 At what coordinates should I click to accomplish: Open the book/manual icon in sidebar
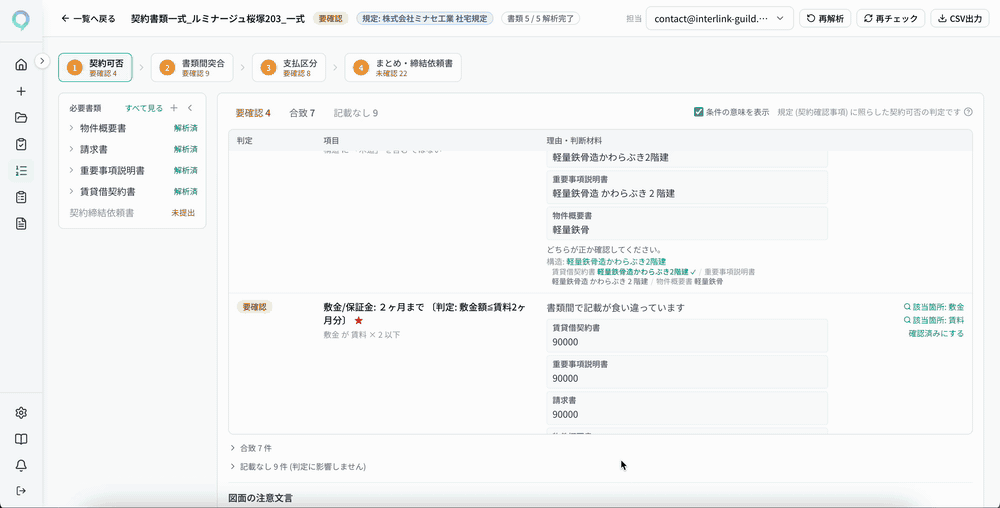[21, 439]
